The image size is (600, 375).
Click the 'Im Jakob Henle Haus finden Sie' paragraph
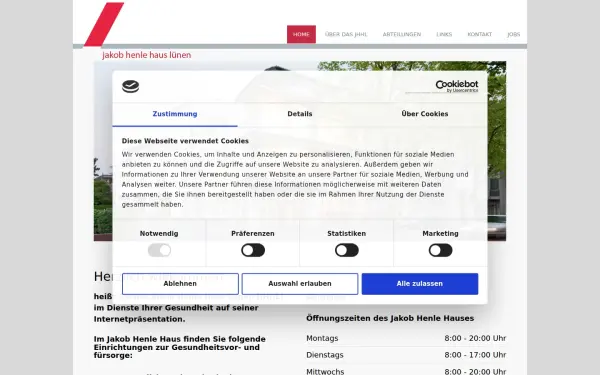pos(180,347)
